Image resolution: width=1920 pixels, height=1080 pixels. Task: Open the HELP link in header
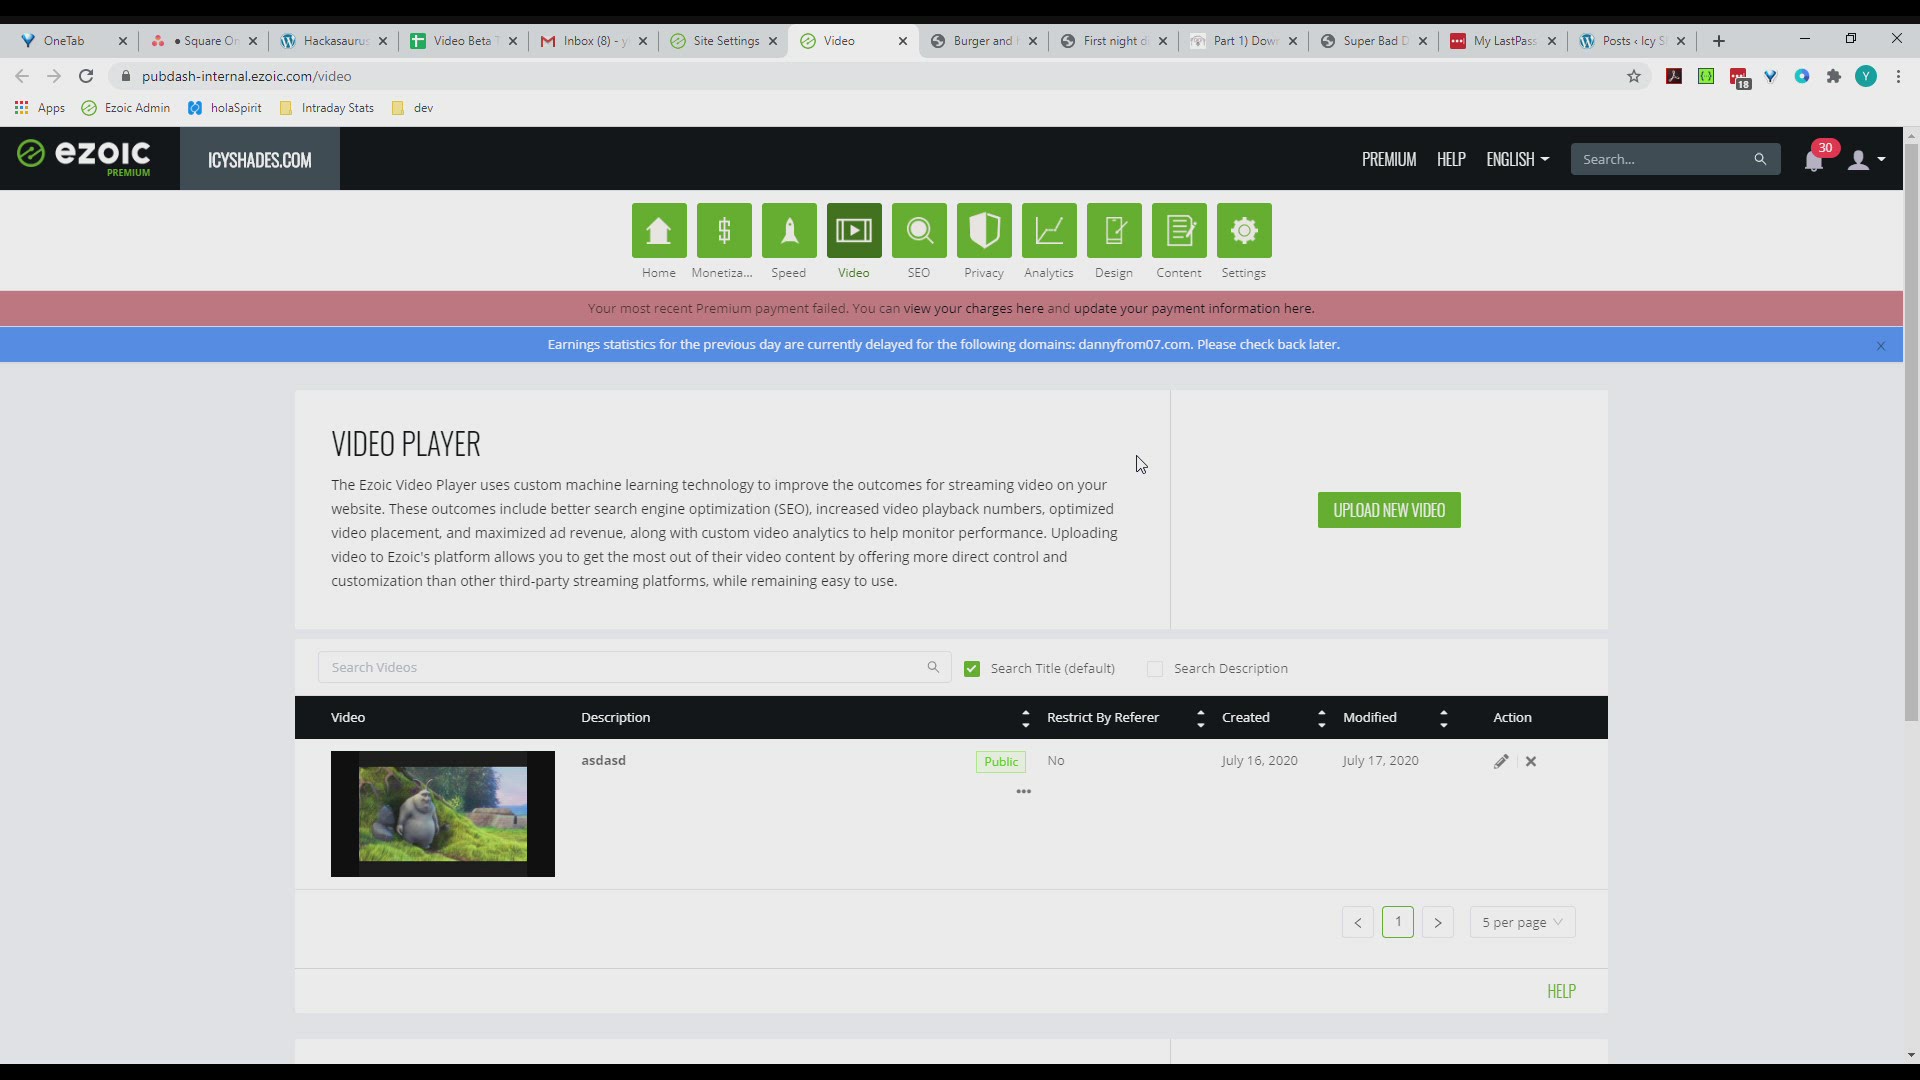[x=1451, y=159]
